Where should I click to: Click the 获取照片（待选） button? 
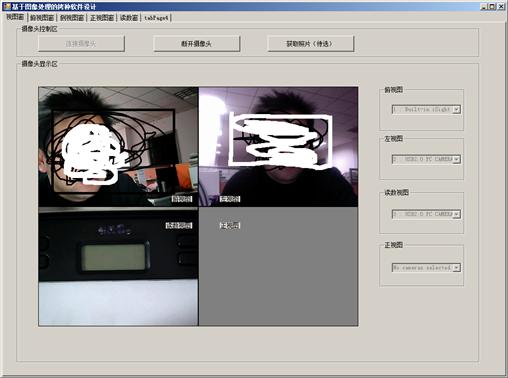(310, 44)
